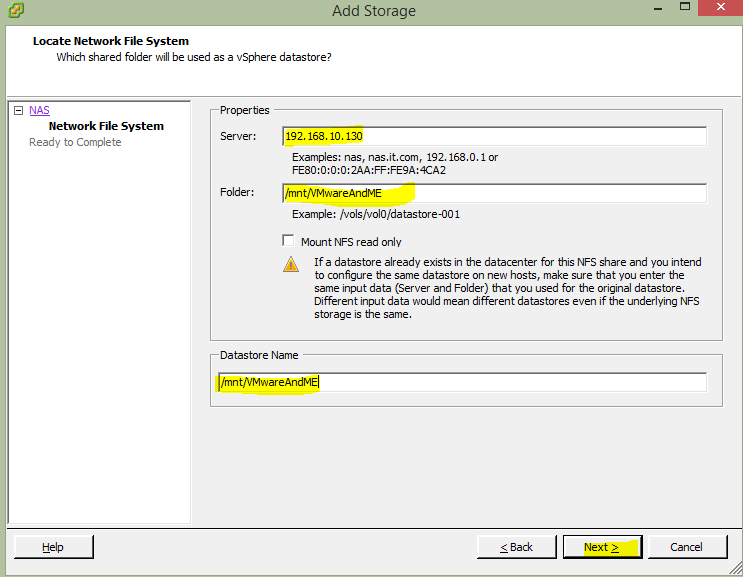Click the datastore warning paragraph text
The image size is (743, 577).
coord(507,288)
